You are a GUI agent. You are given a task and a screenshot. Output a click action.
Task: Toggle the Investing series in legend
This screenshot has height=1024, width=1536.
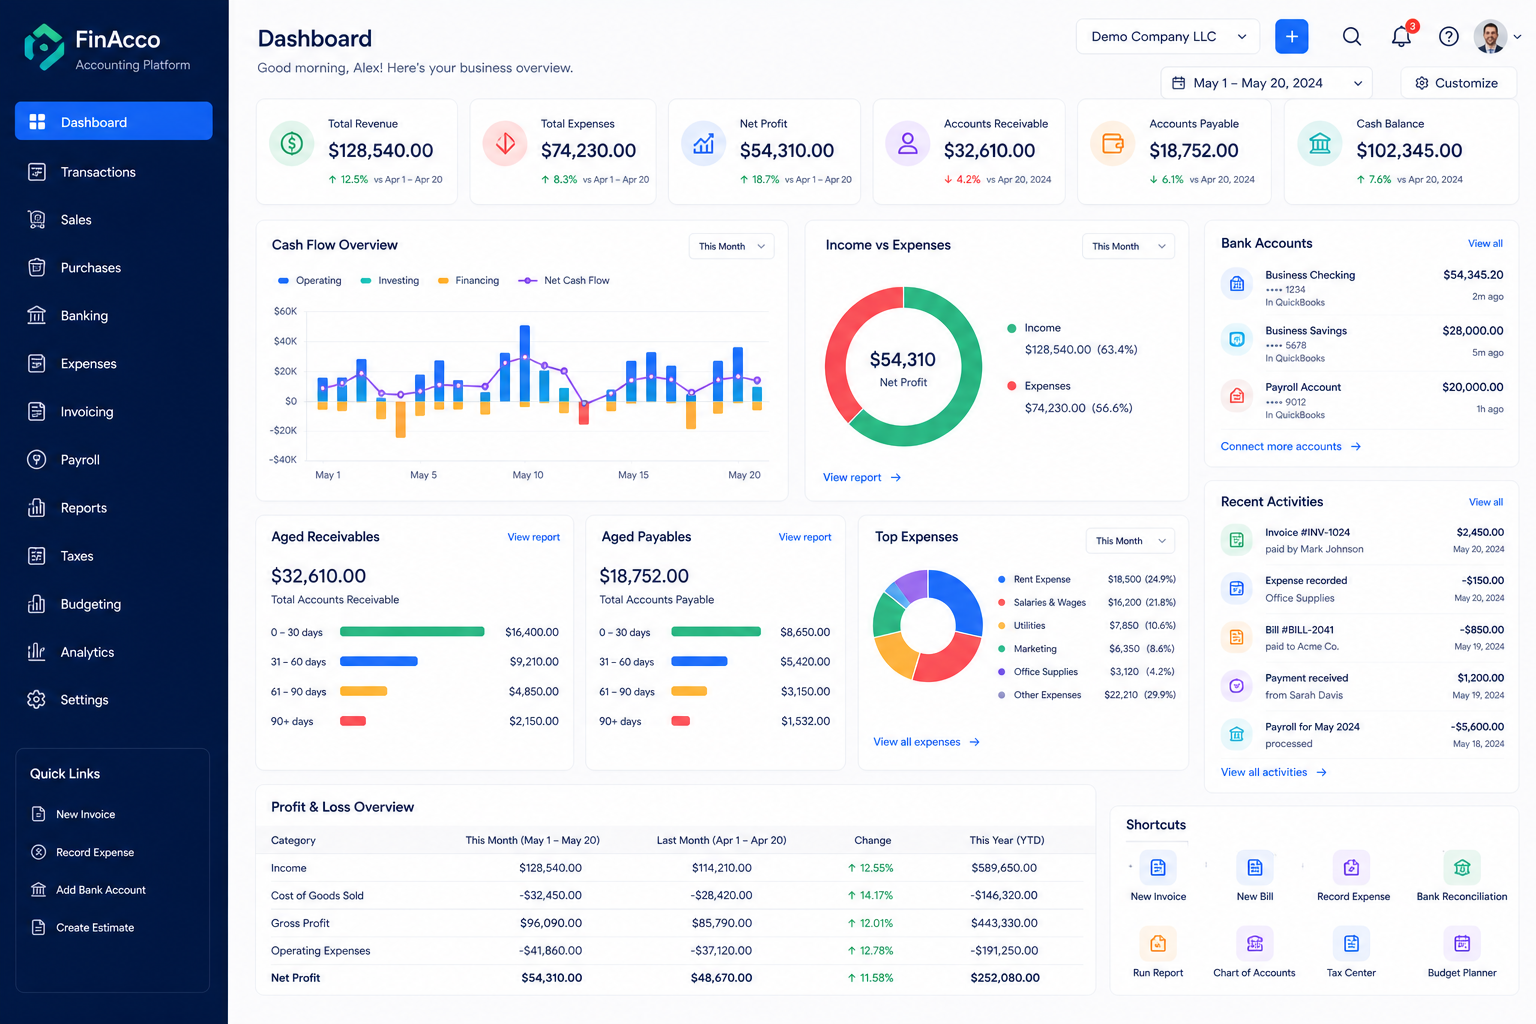click(x=390, y=281)
